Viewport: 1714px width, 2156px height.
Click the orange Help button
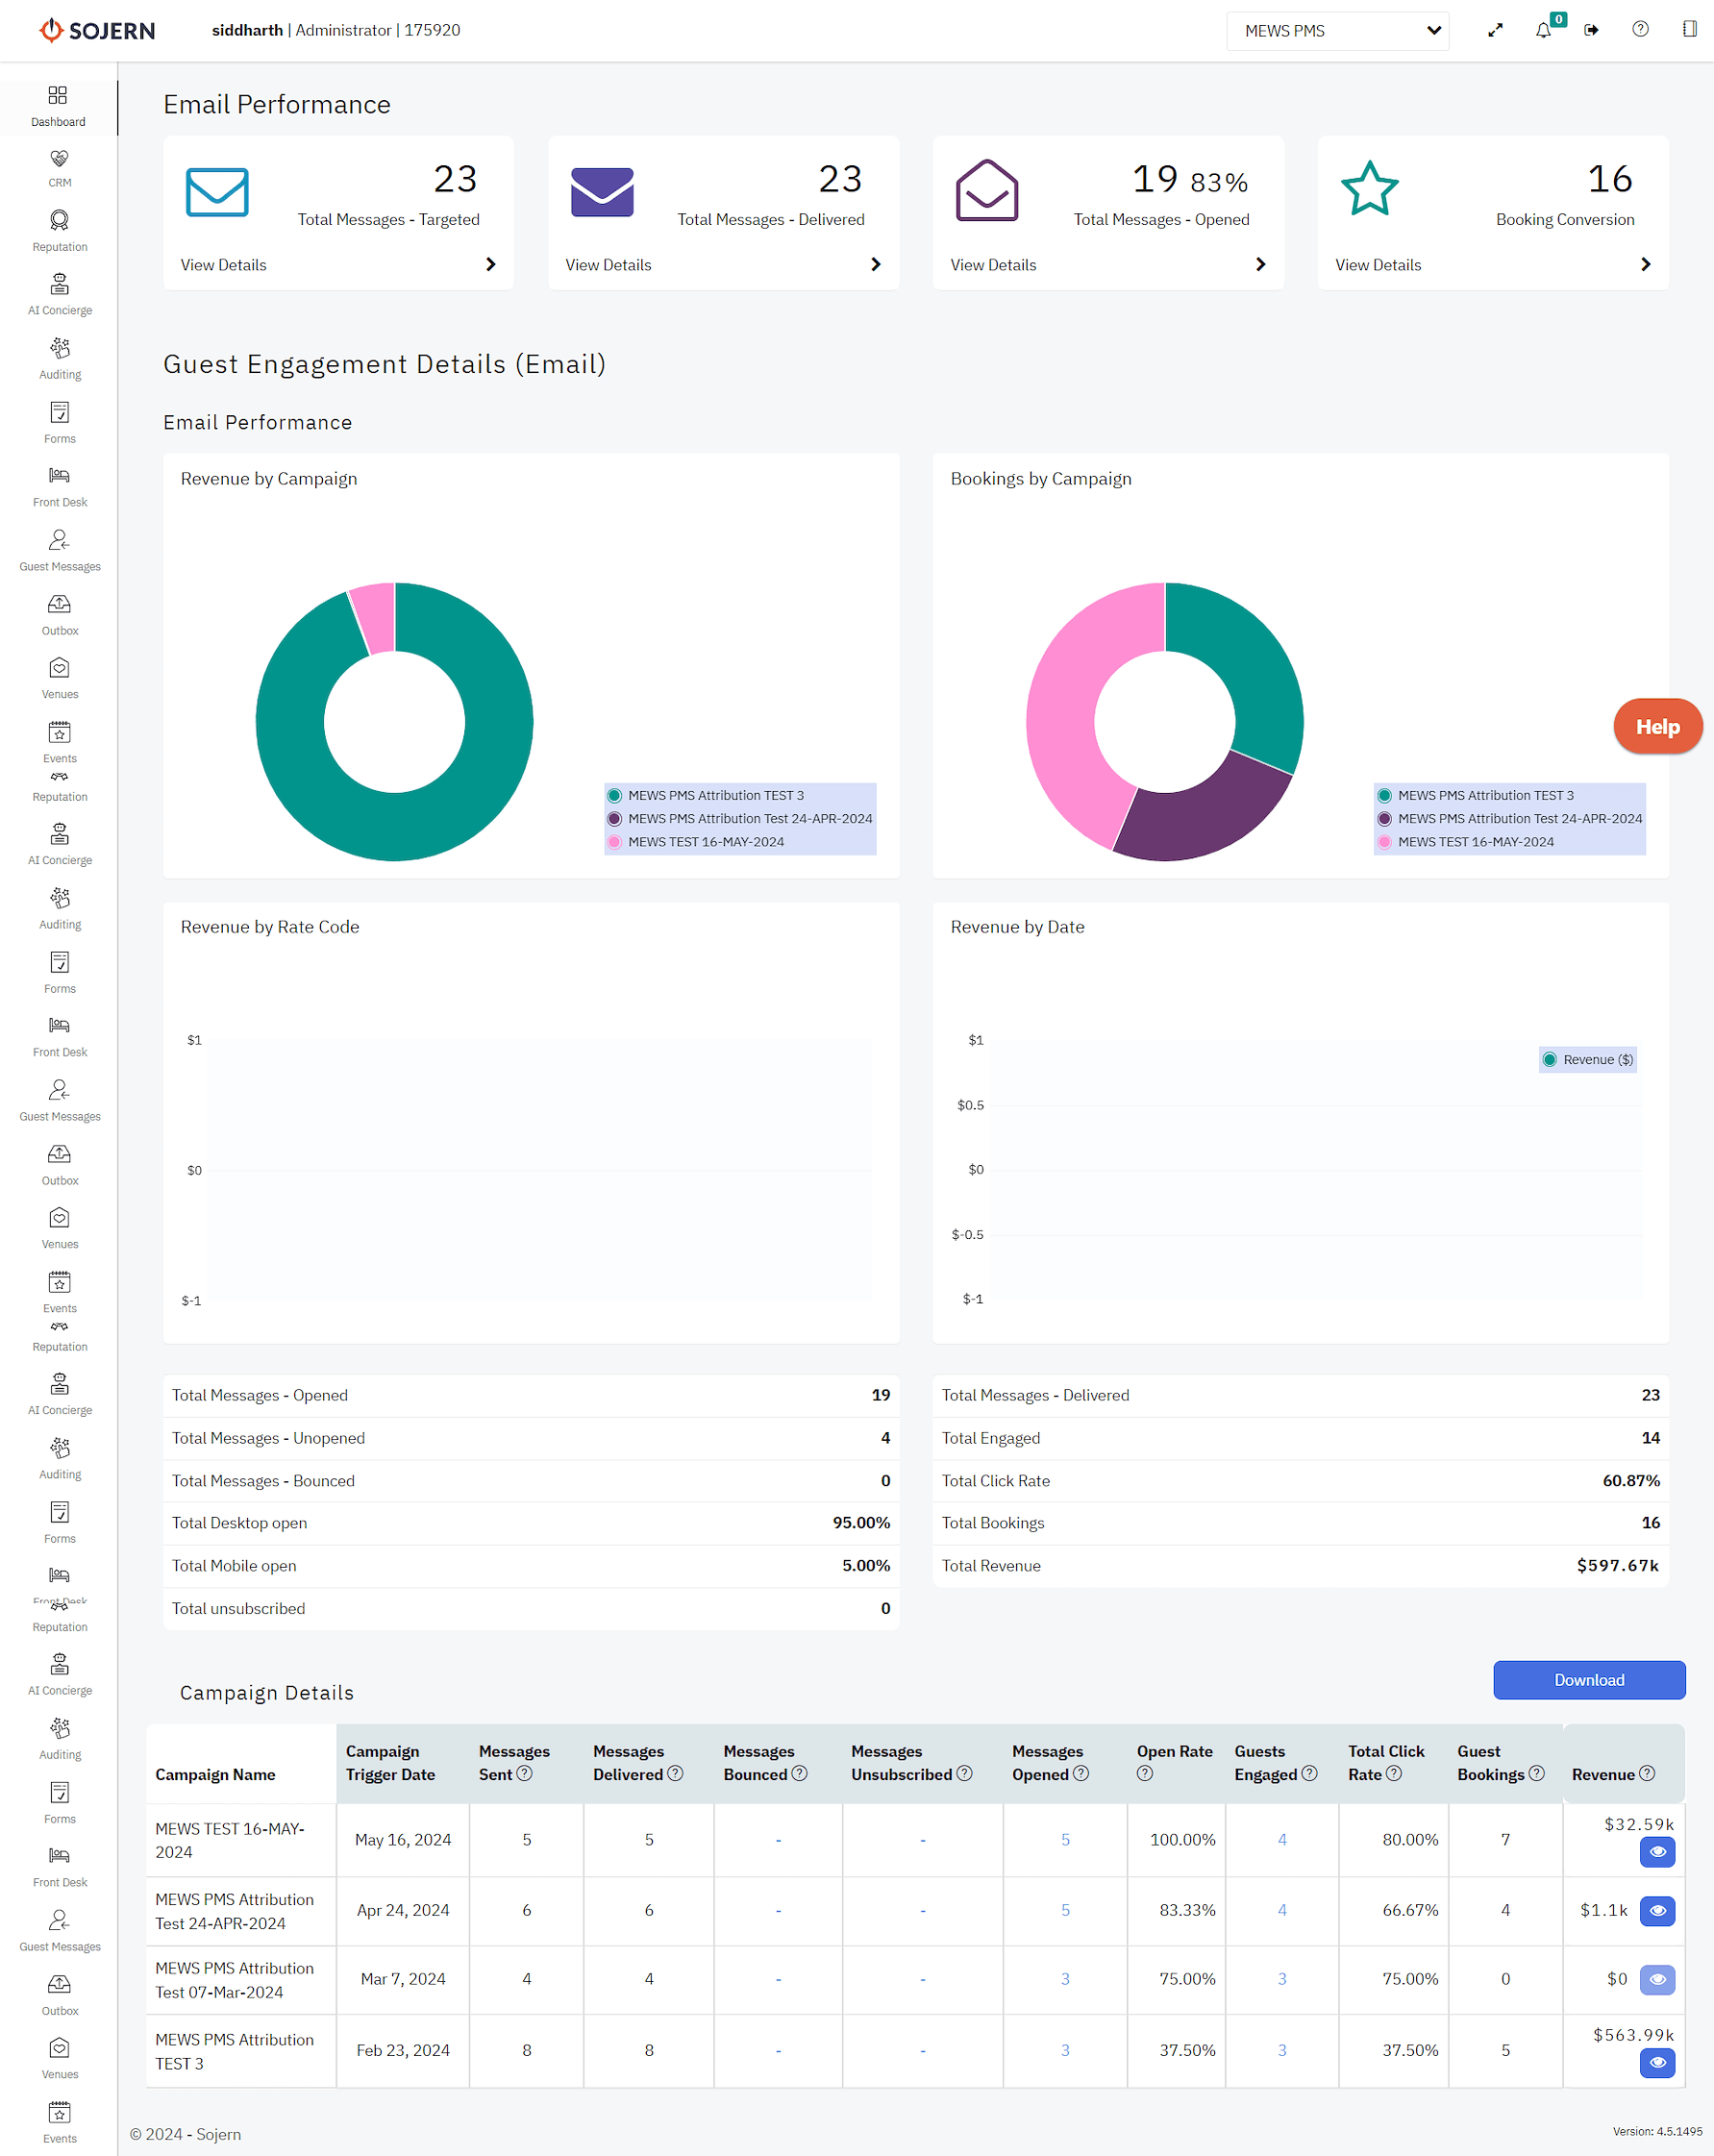(1656, 727)
